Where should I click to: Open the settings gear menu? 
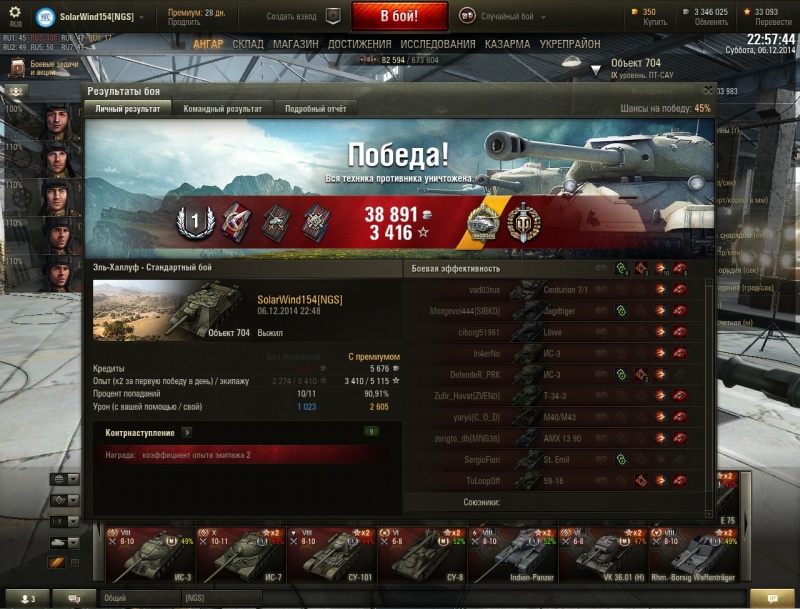[x=15, y=12]
